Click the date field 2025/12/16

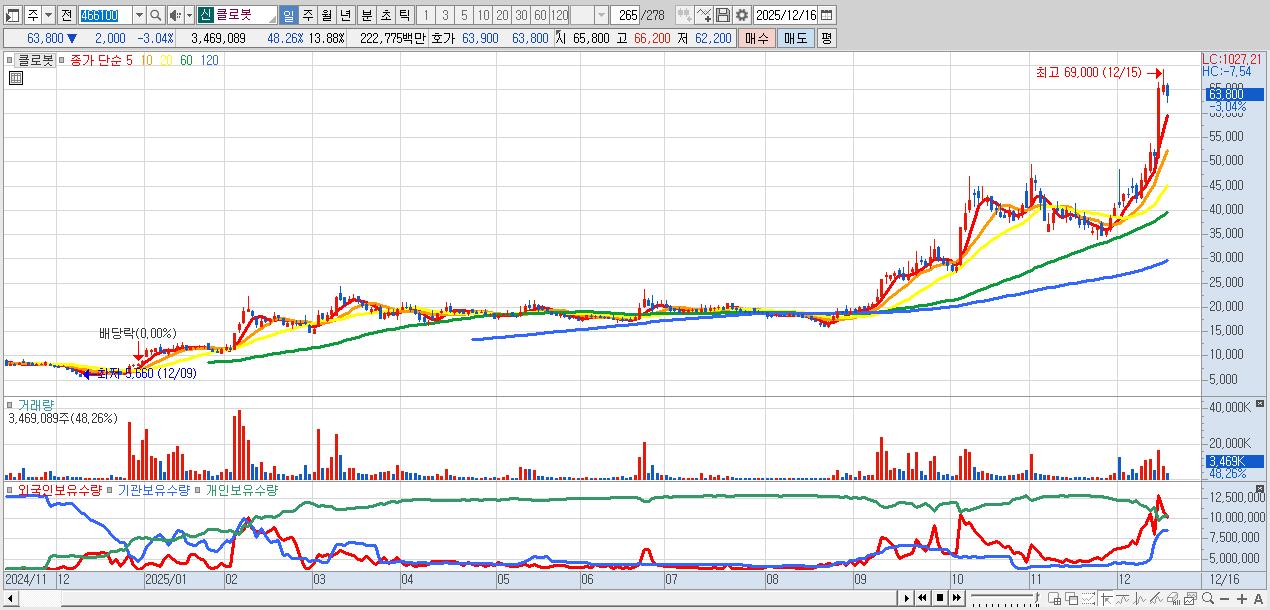[x=786, y=15]
